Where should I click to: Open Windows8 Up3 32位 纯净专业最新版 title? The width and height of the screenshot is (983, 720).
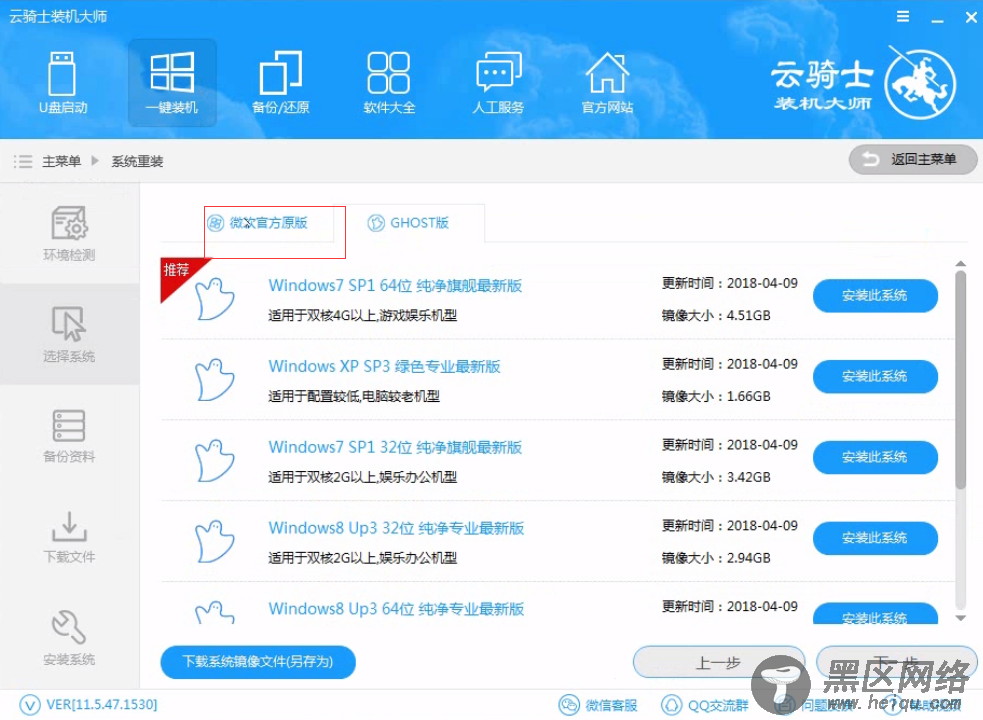(396, 528)
